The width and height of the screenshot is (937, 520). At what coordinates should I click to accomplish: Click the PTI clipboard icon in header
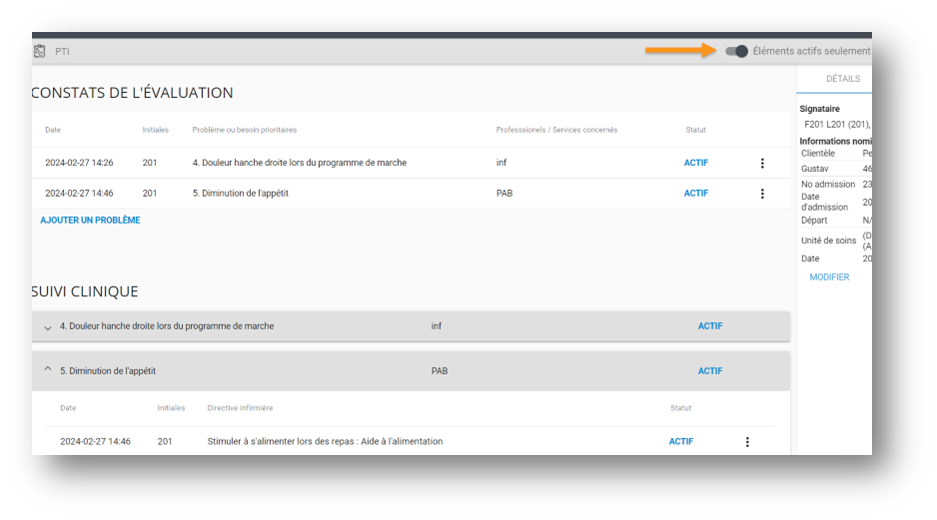[40, 51]
